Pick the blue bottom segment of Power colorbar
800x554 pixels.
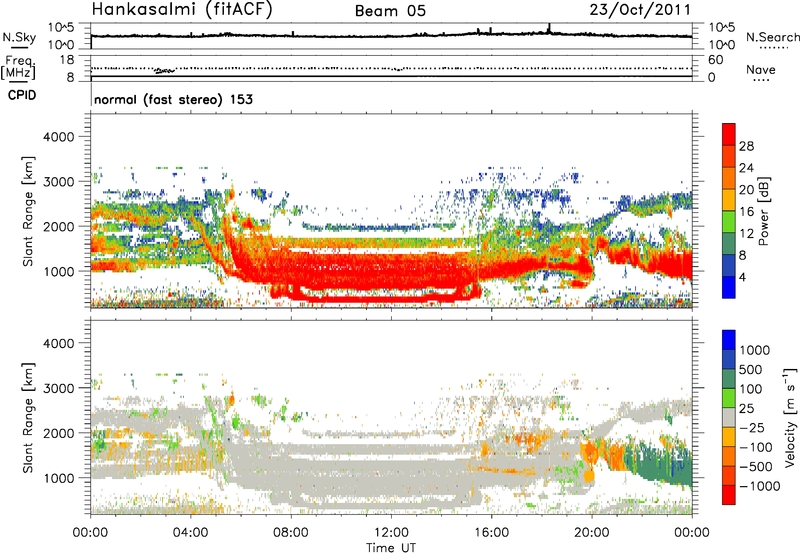(x=727, y=288)
